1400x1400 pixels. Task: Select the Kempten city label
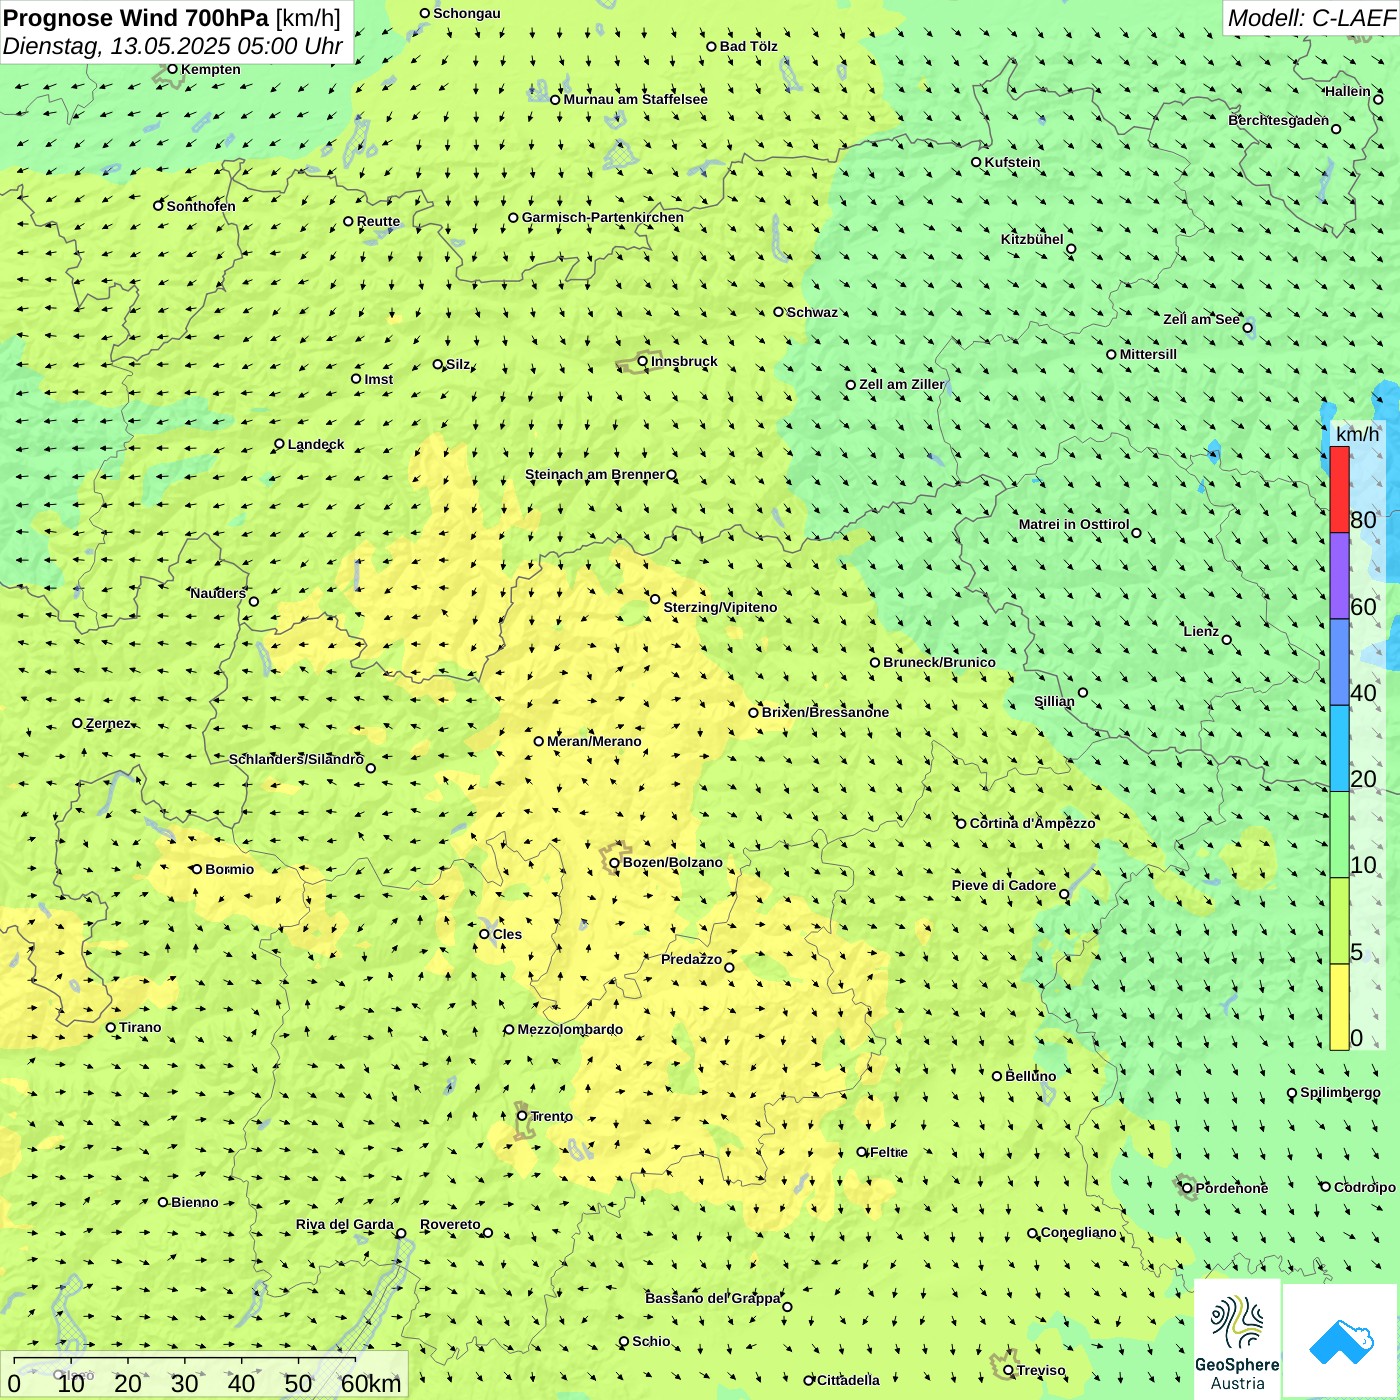click(210, 69)
